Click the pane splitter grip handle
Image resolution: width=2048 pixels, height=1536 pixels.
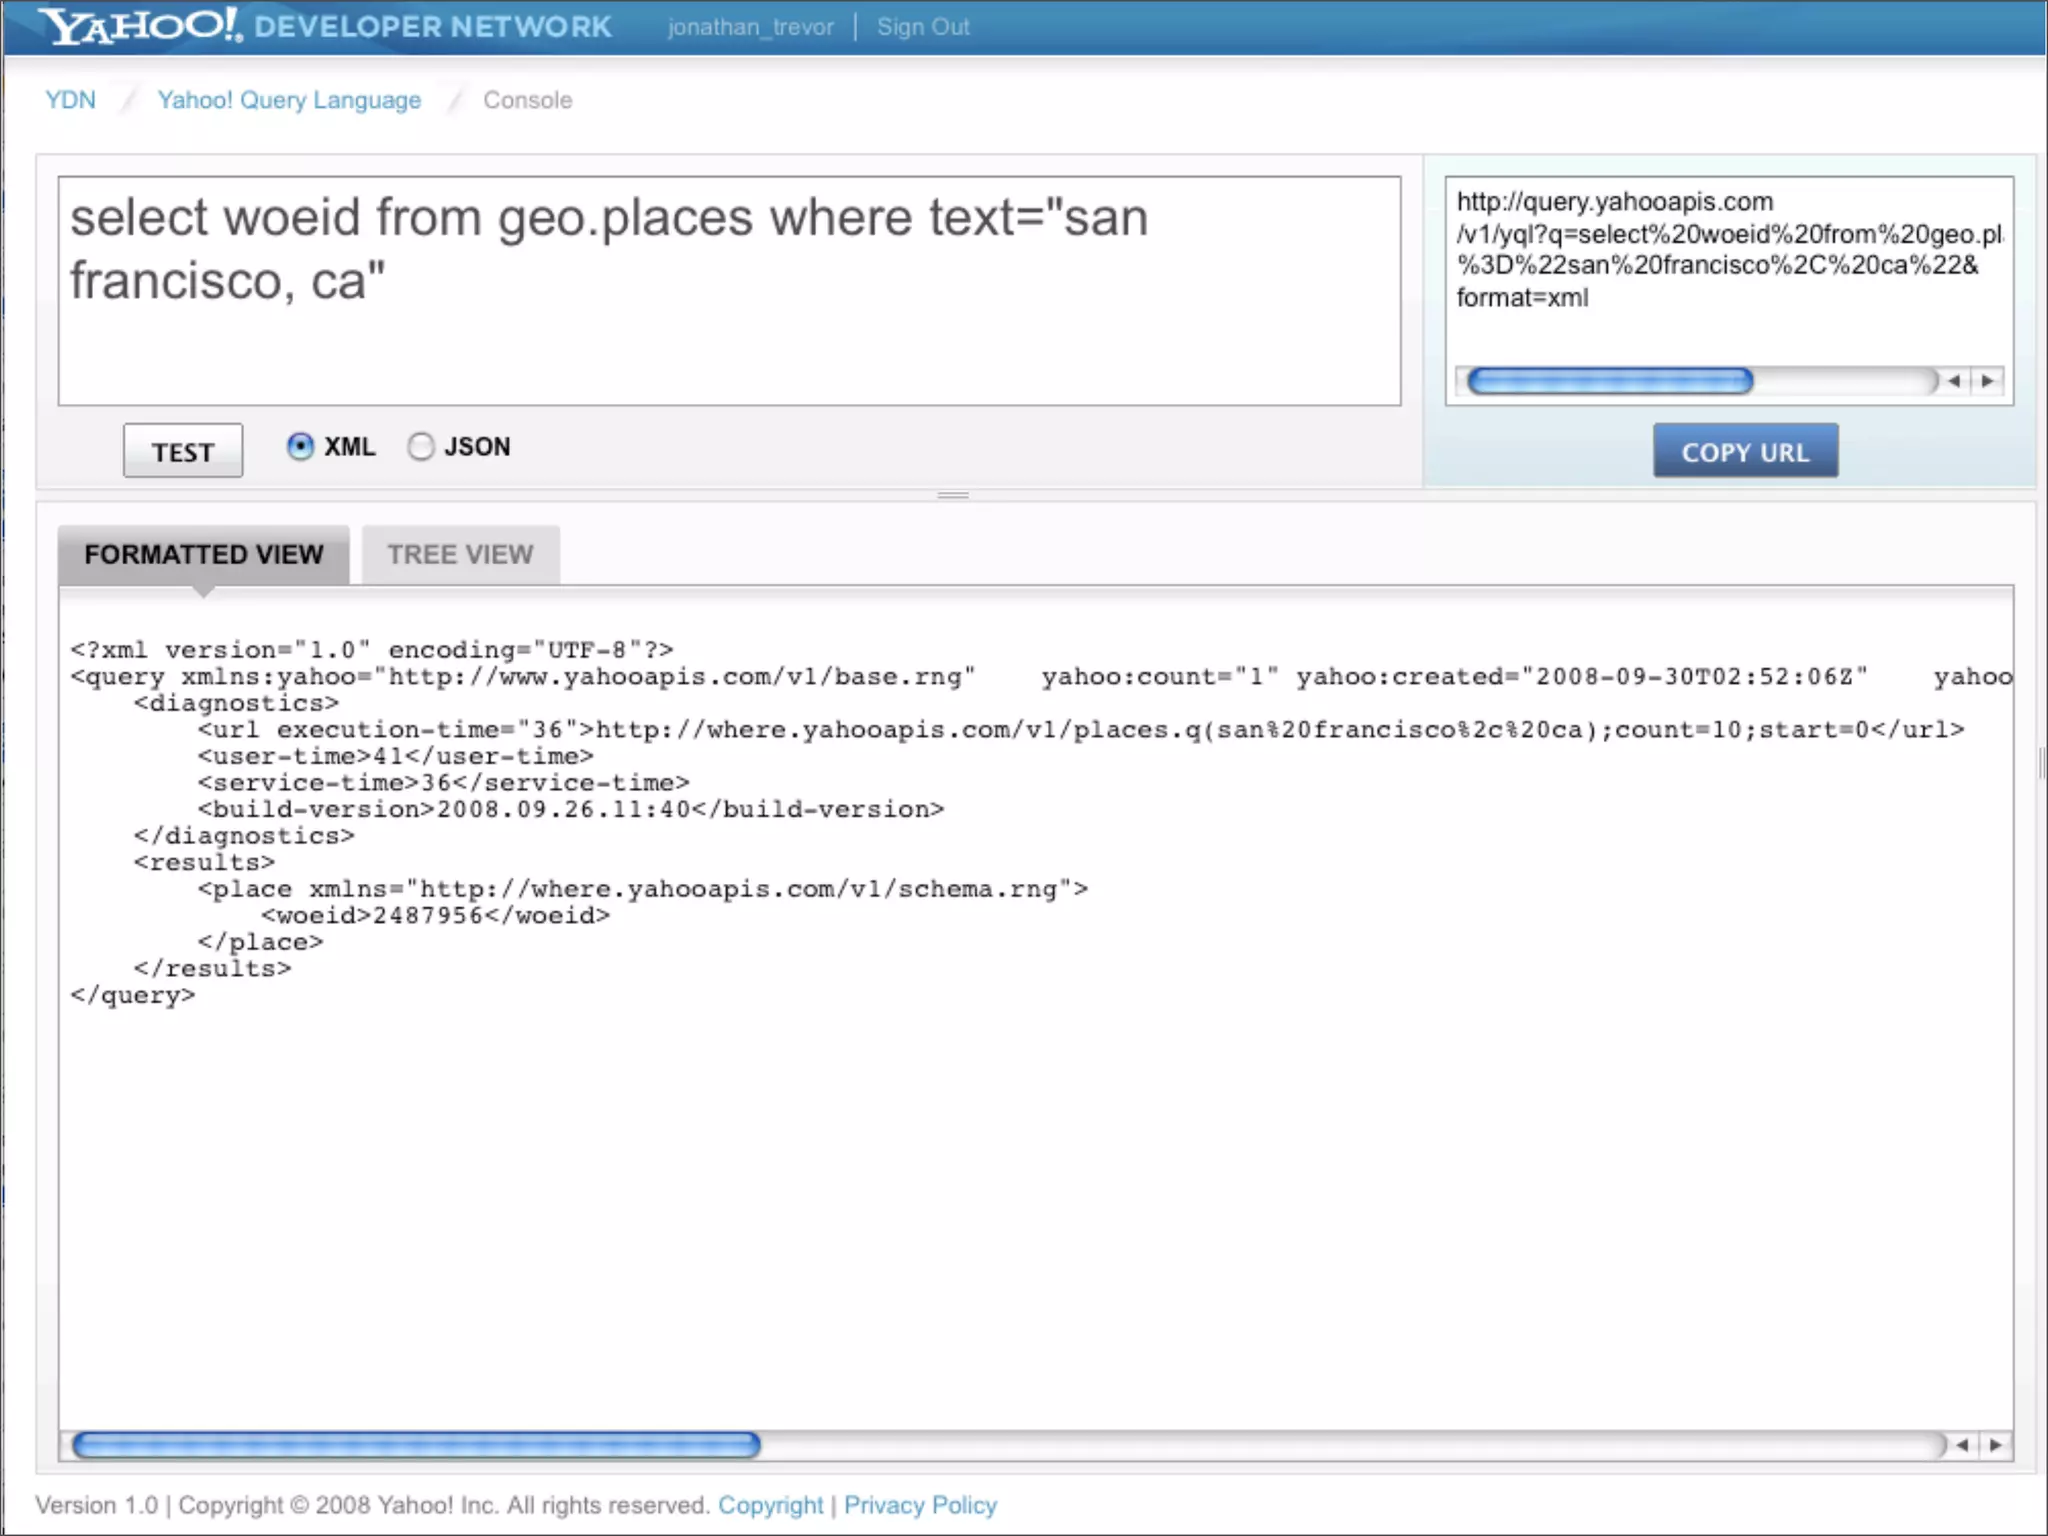click(x=953, y=495)
